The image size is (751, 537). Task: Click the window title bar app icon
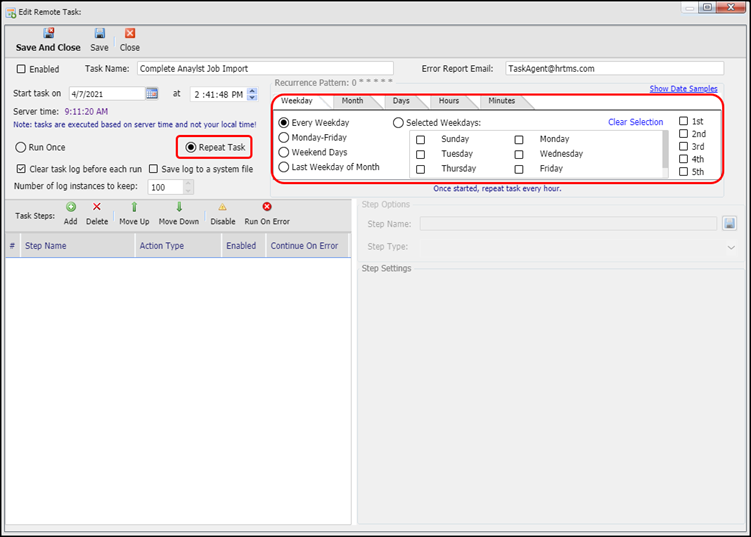click(x=11, y=12)
